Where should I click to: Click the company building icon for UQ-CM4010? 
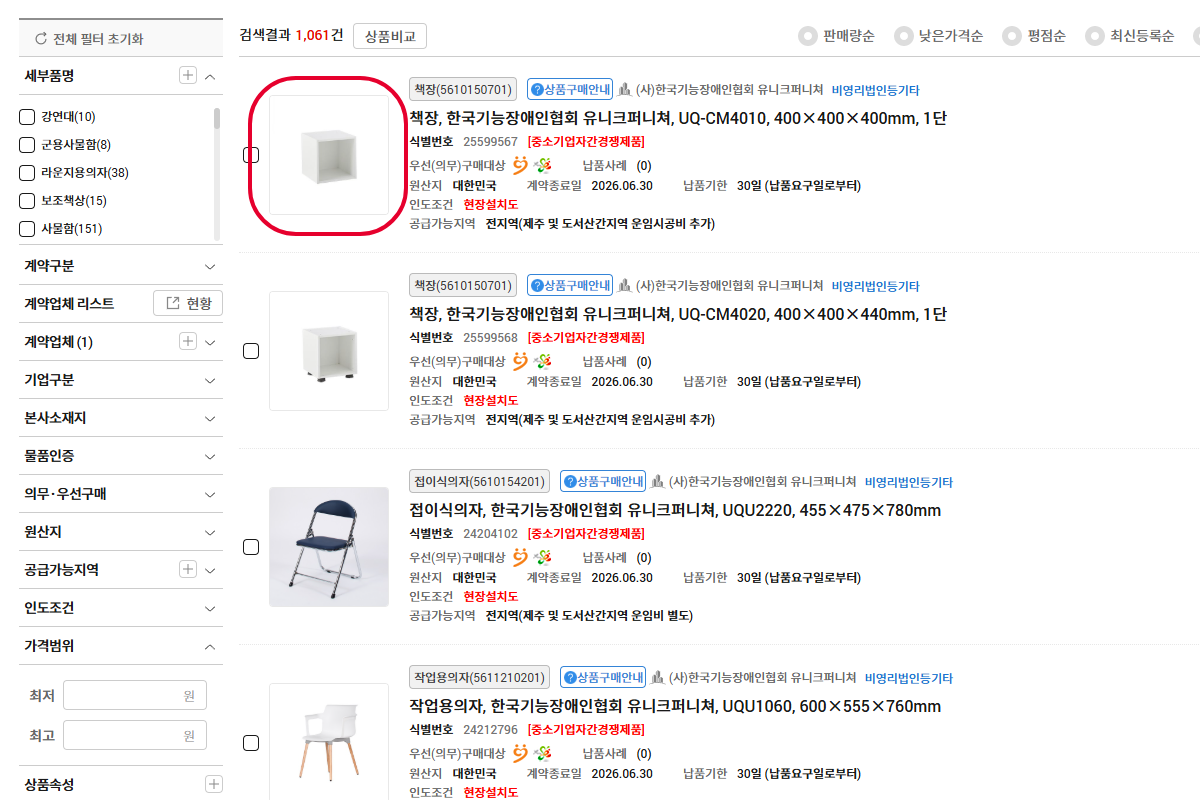(x=625, y=90)
